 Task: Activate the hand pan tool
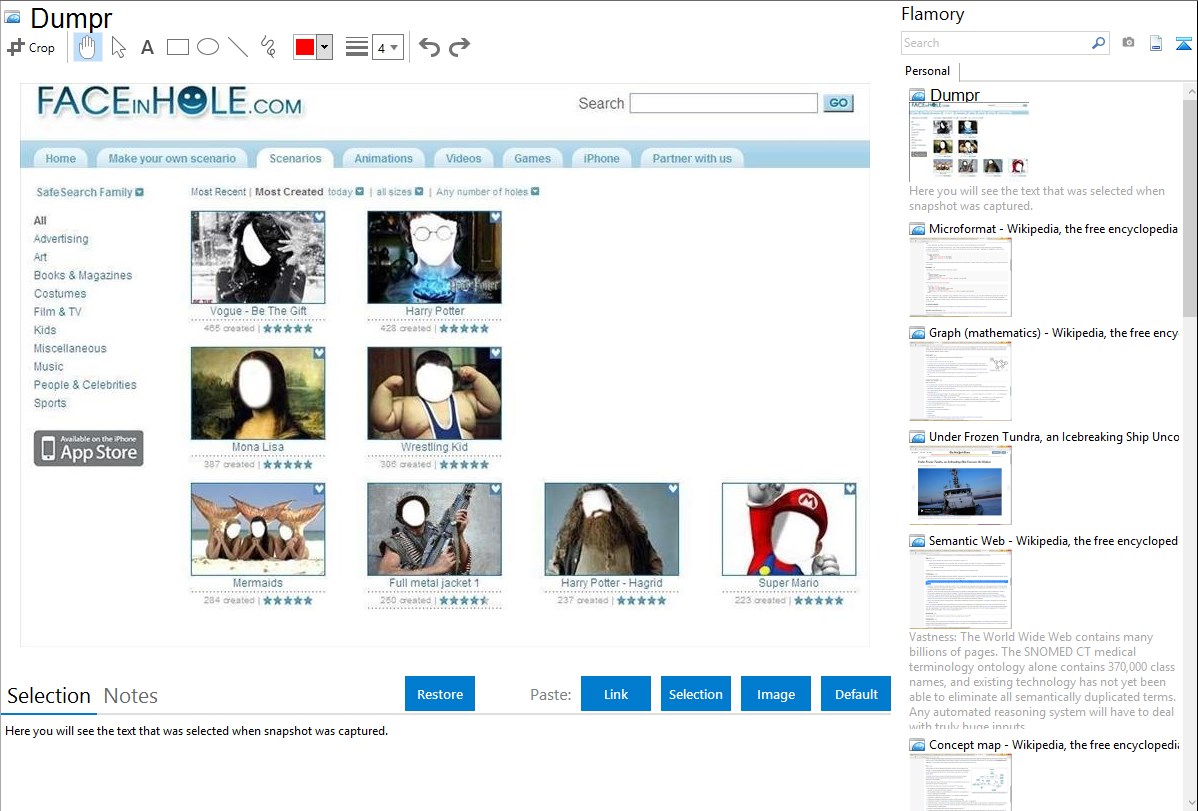coord(87,47)
